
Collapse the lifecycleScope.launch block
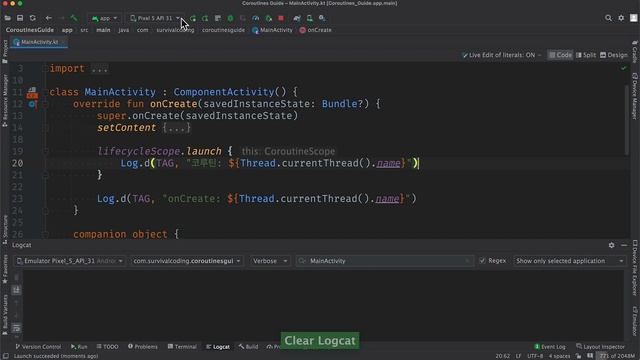point(46,151)
